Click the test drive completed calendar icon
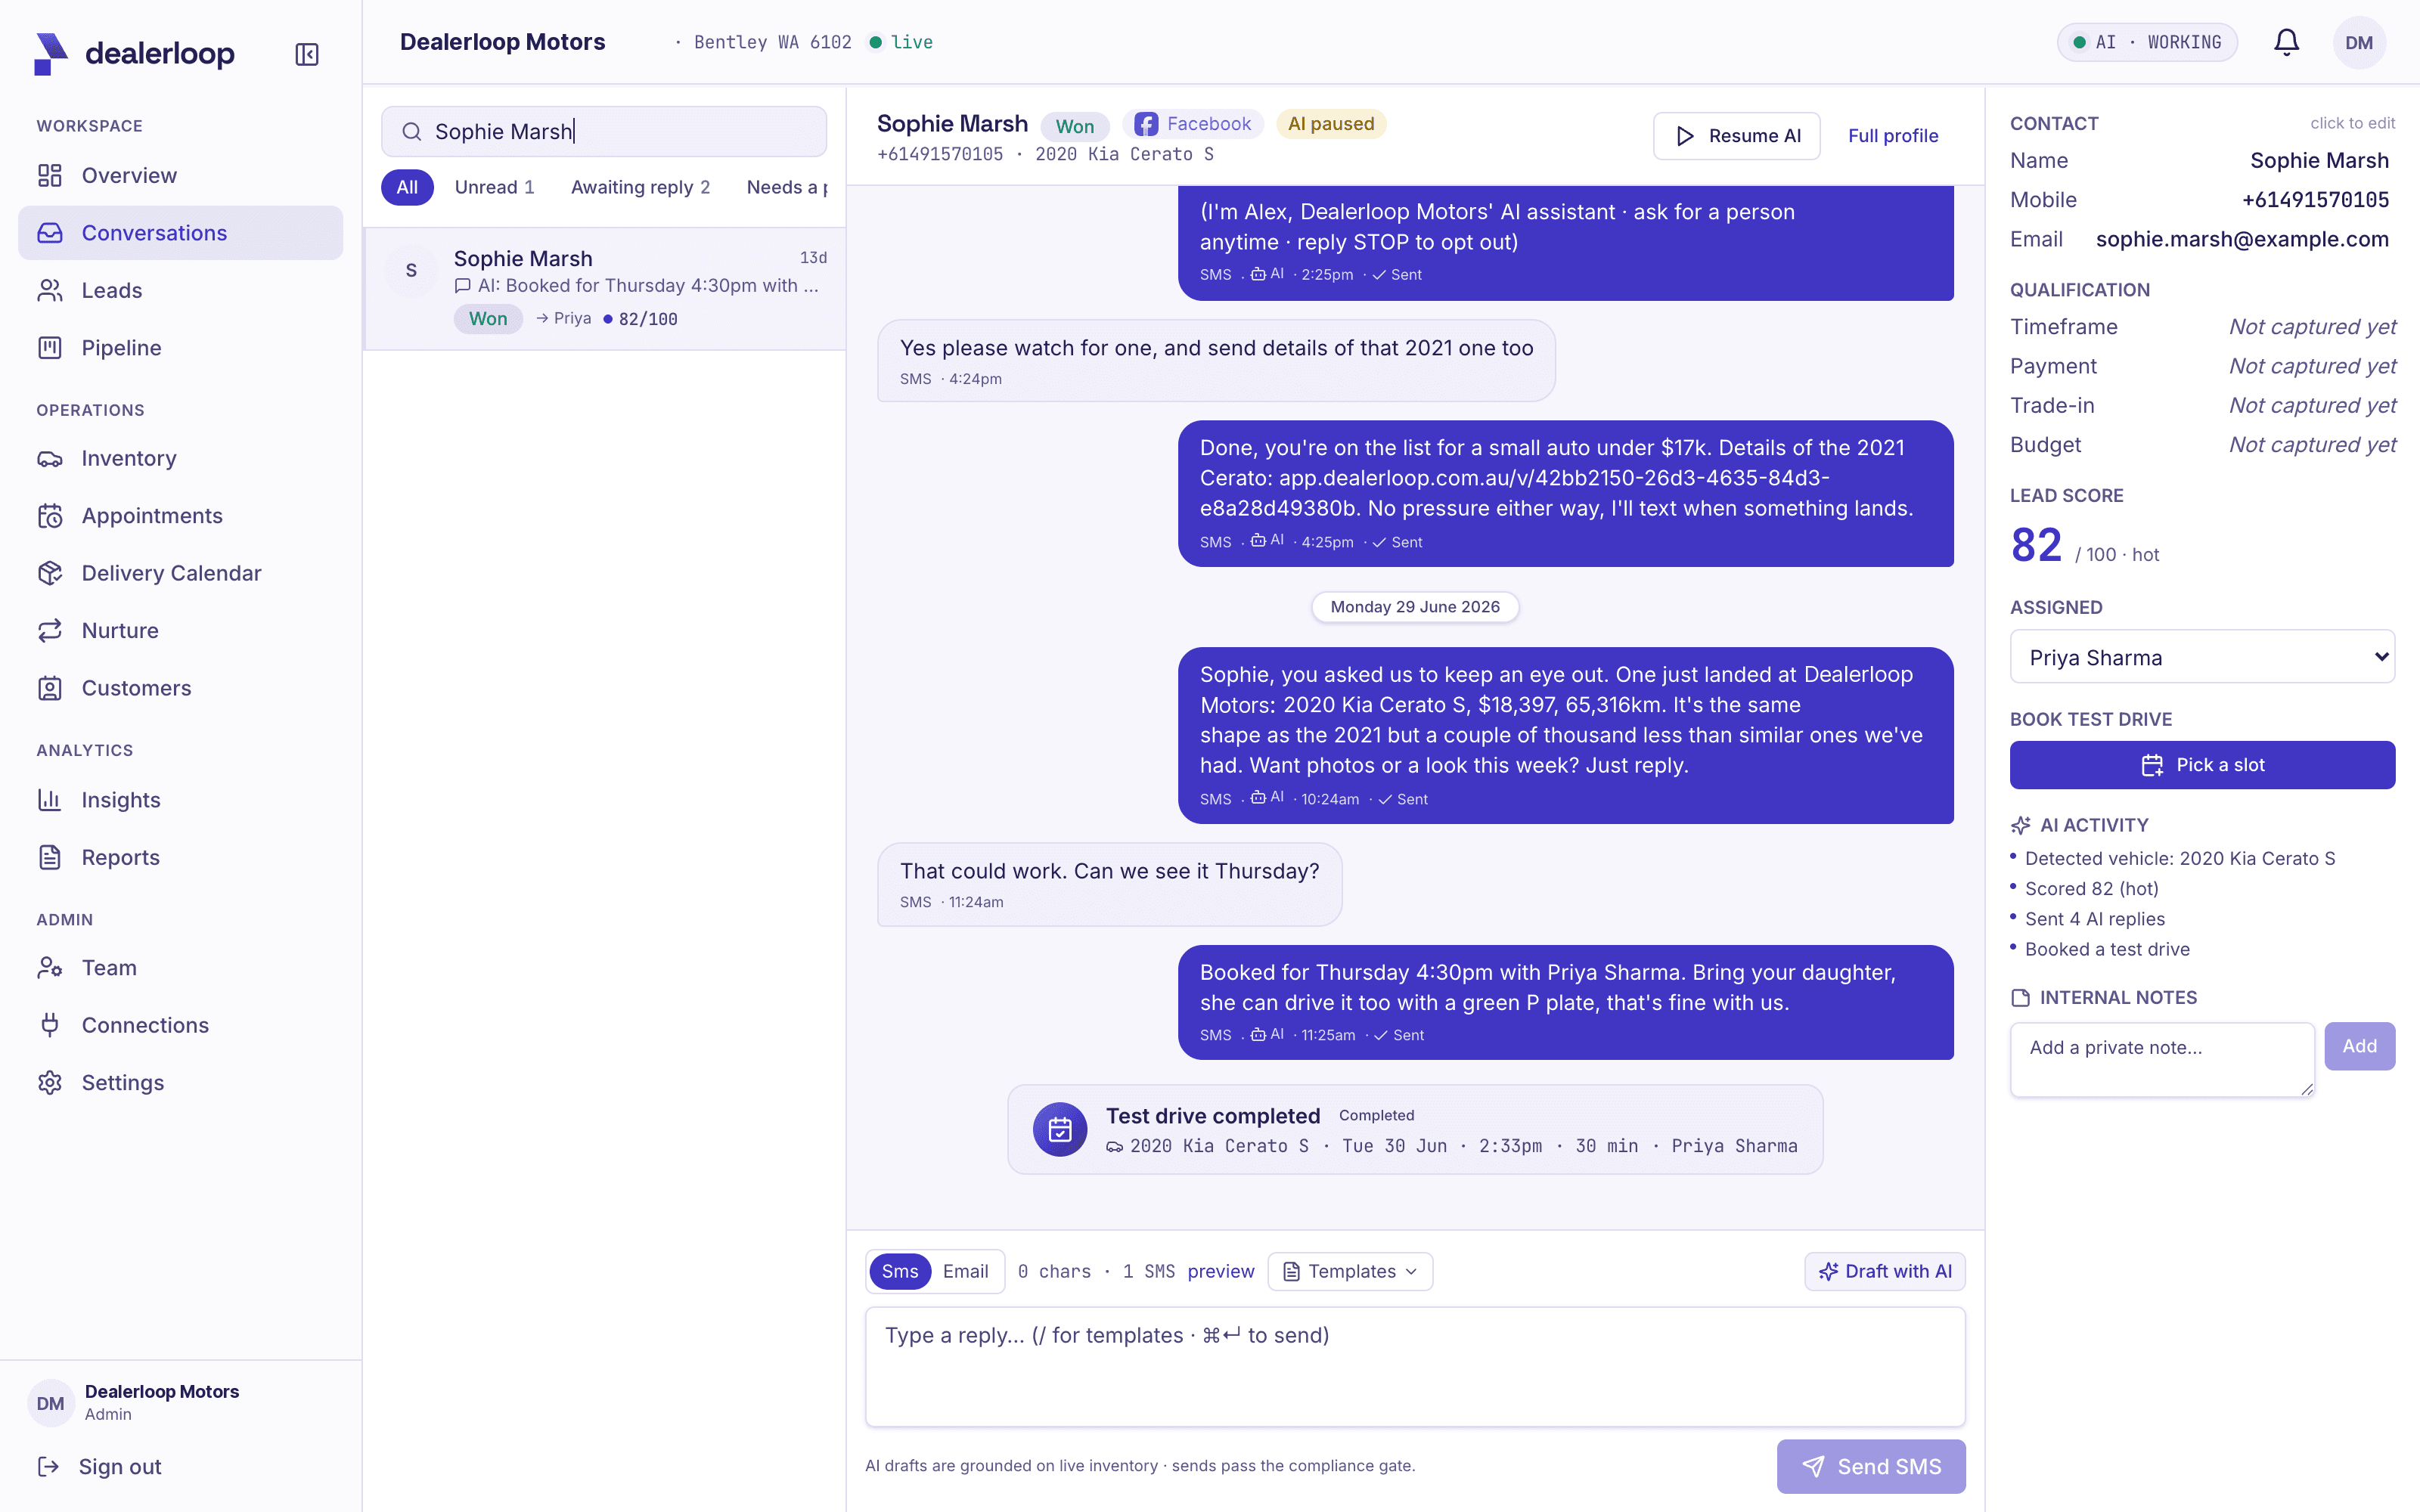Image resolution: width=2420 pixels, height=1512 pixels. (x=1059, y=1130)
